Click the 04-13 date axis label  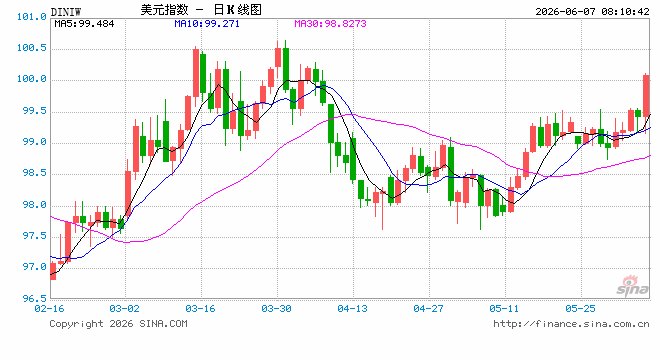click(x=352, y=309)
